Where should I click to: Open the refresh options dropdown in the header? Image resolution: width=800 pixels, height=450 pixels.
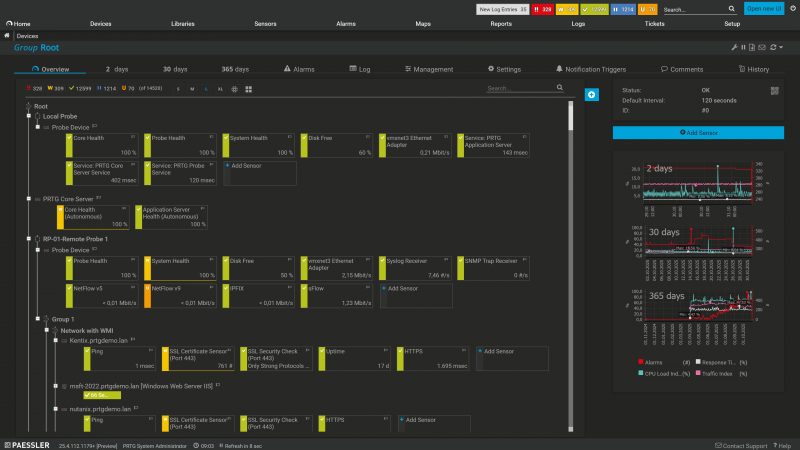click(776, 47)
